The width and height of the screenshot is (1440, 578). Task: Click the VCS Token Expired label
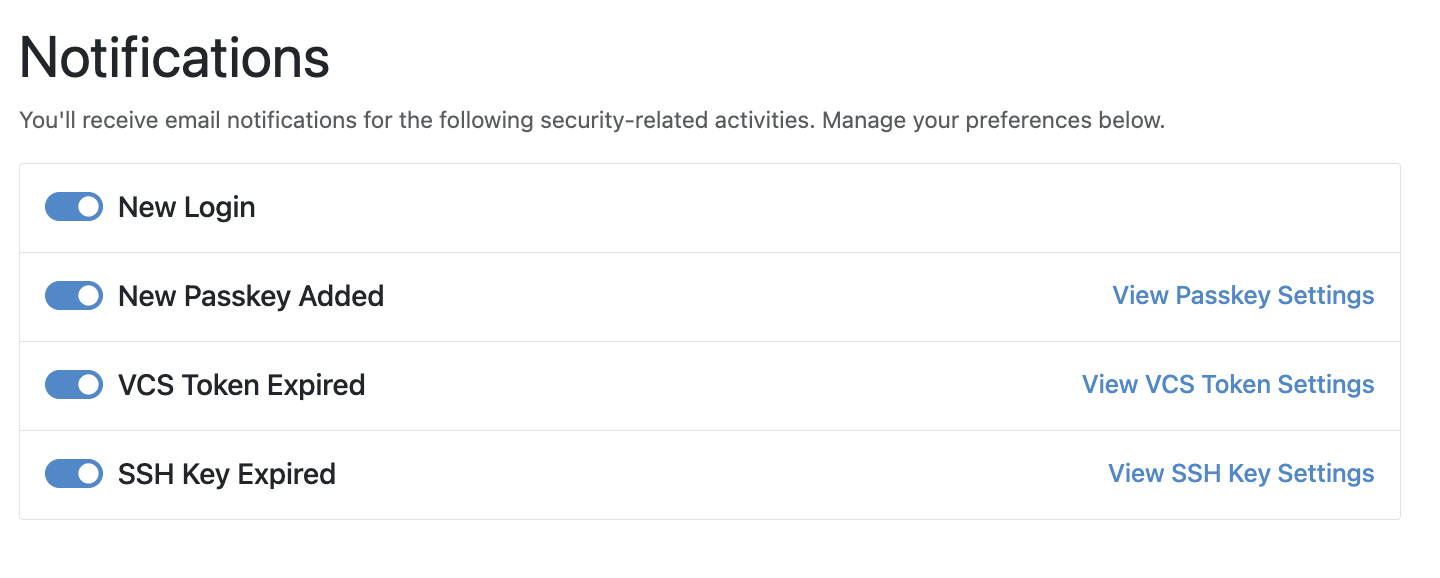tap(241, 384)
